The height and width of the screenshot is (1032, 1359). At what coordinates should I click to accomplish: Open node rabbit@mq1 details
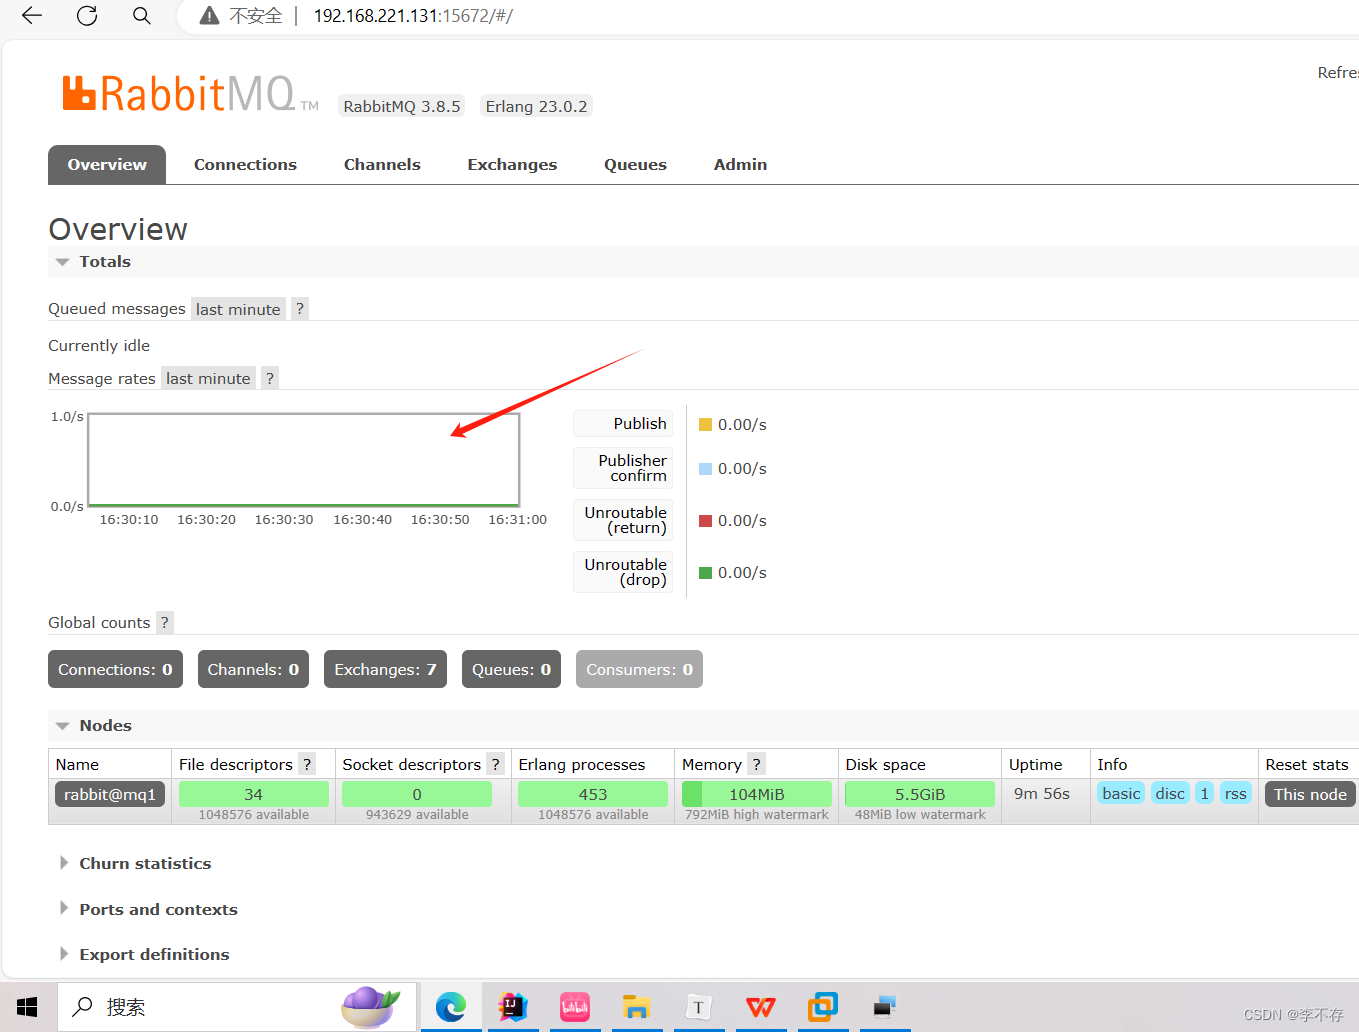pos(110,794)
